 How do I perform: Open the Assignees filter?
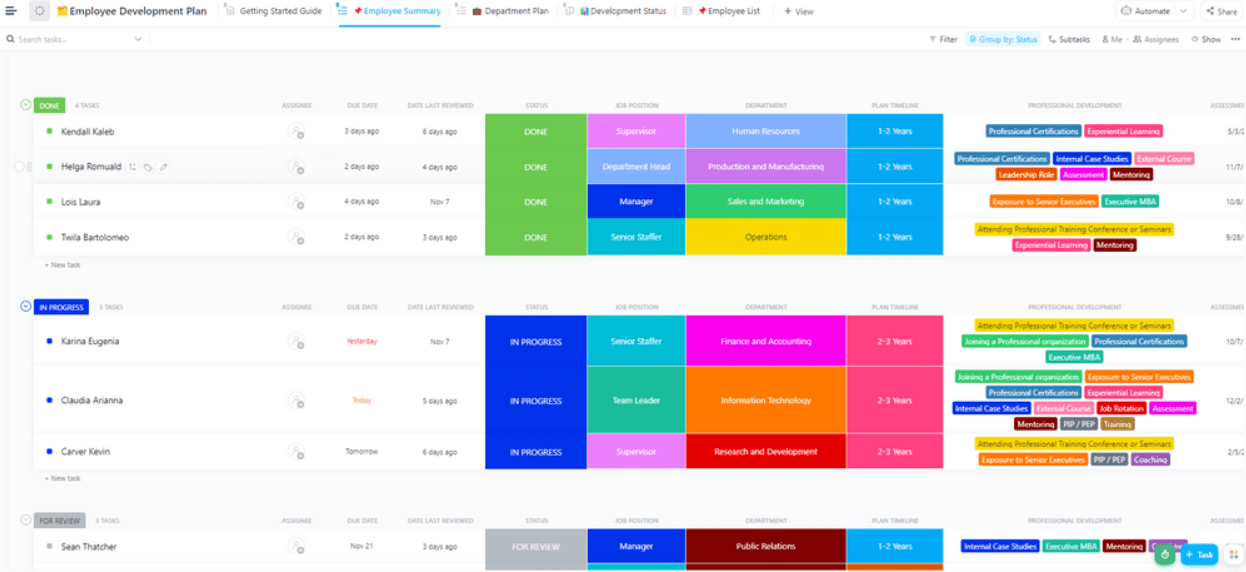click(x=1157, y=40)
